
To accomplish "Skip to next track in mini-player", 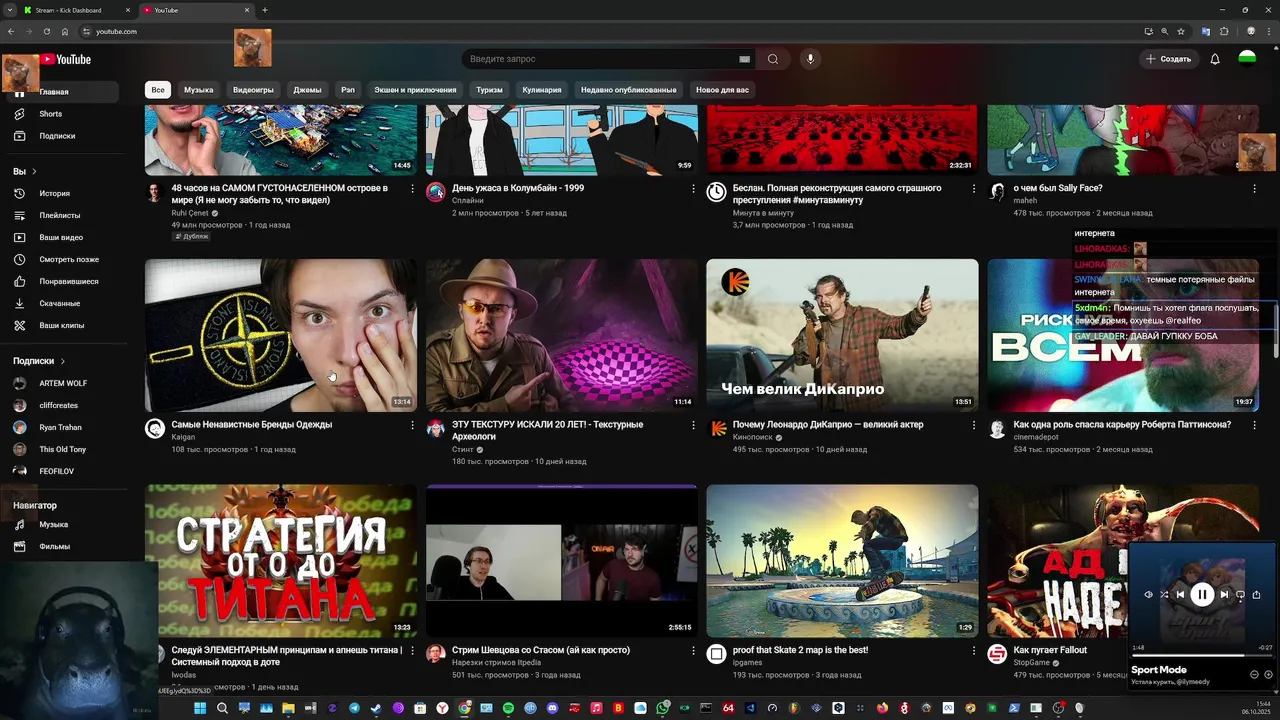I will click(1224, 595).
